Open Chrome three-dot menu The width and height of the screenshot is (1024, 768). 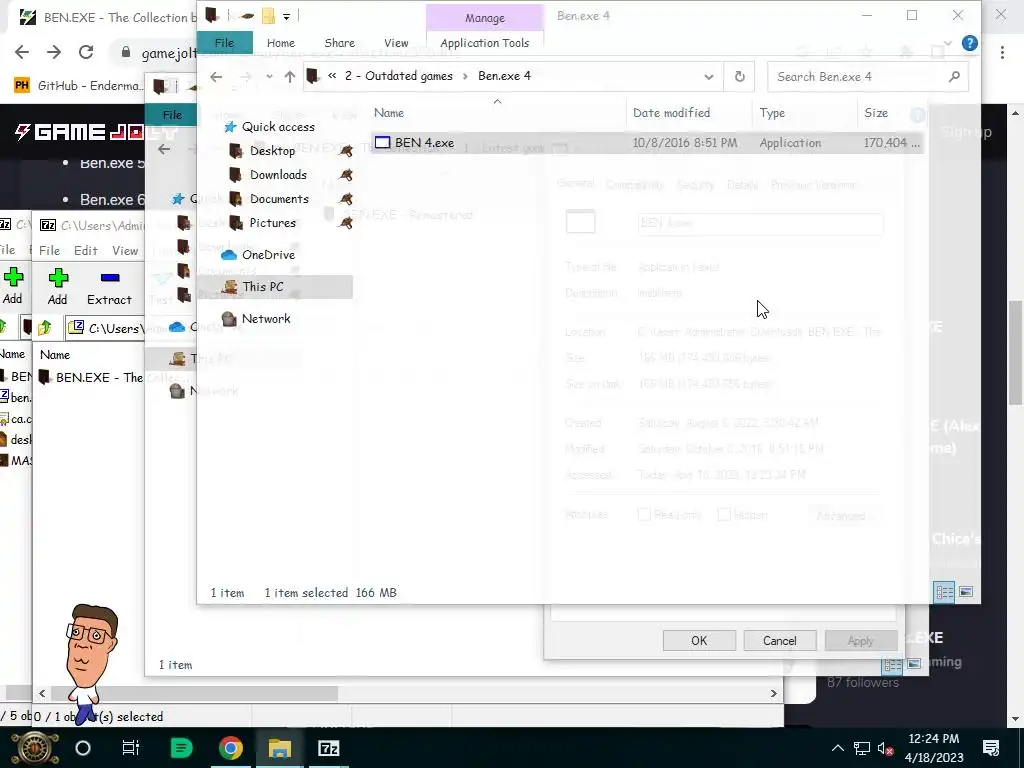point(1002,52)
